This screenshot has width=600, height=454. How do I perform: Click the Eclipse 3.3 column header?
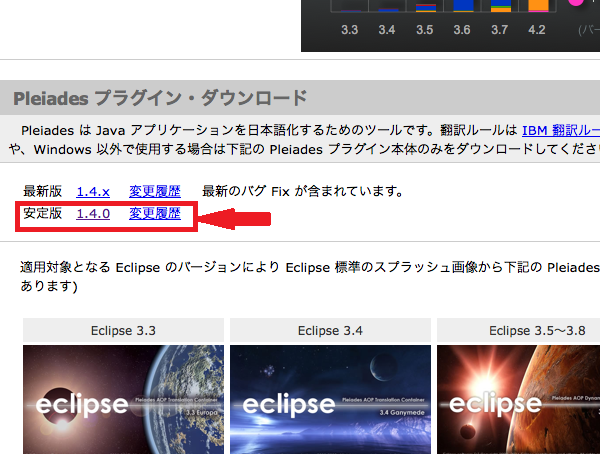tap(124, 330)
